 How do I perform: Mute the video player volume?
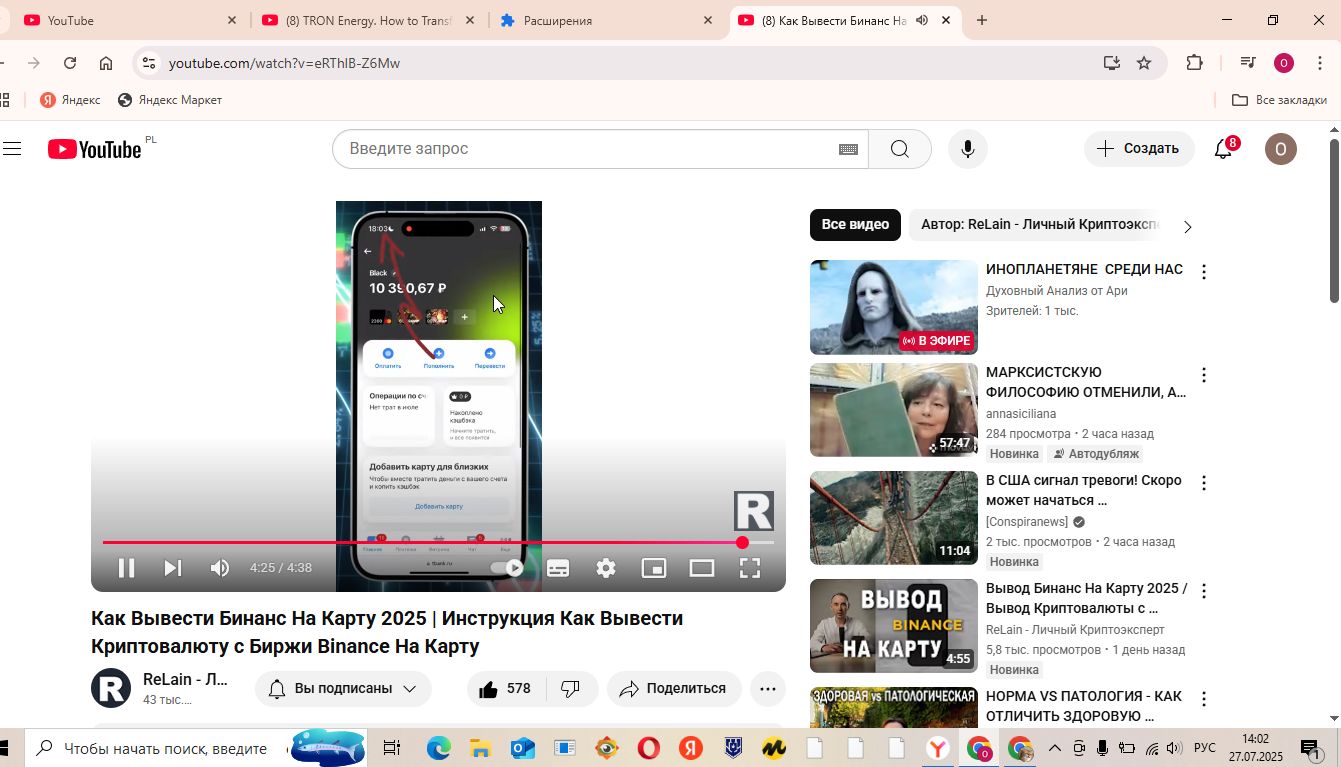[220, 568]
